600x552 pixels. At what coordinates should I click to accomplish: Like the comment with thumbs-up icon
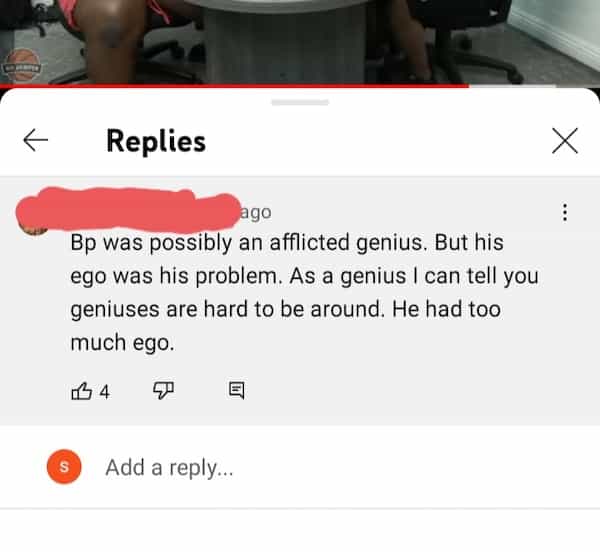point(82,391)
